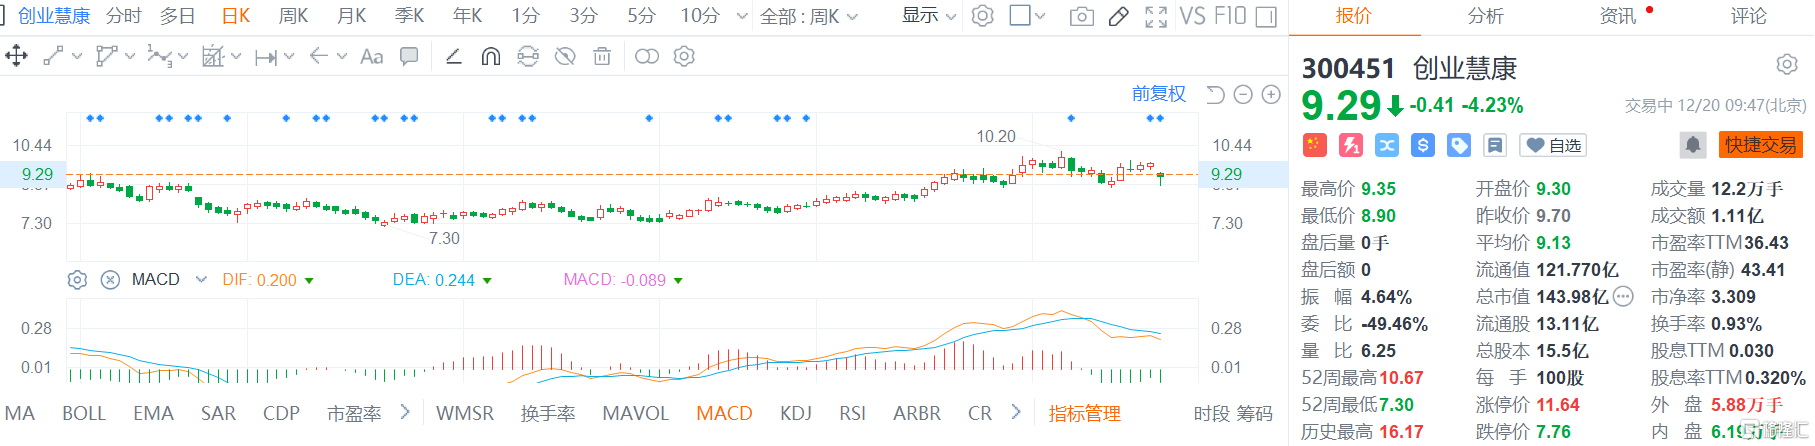1815x446 pixels.
Task: Open the DIF line options arrow
Action: click(309, 281)
